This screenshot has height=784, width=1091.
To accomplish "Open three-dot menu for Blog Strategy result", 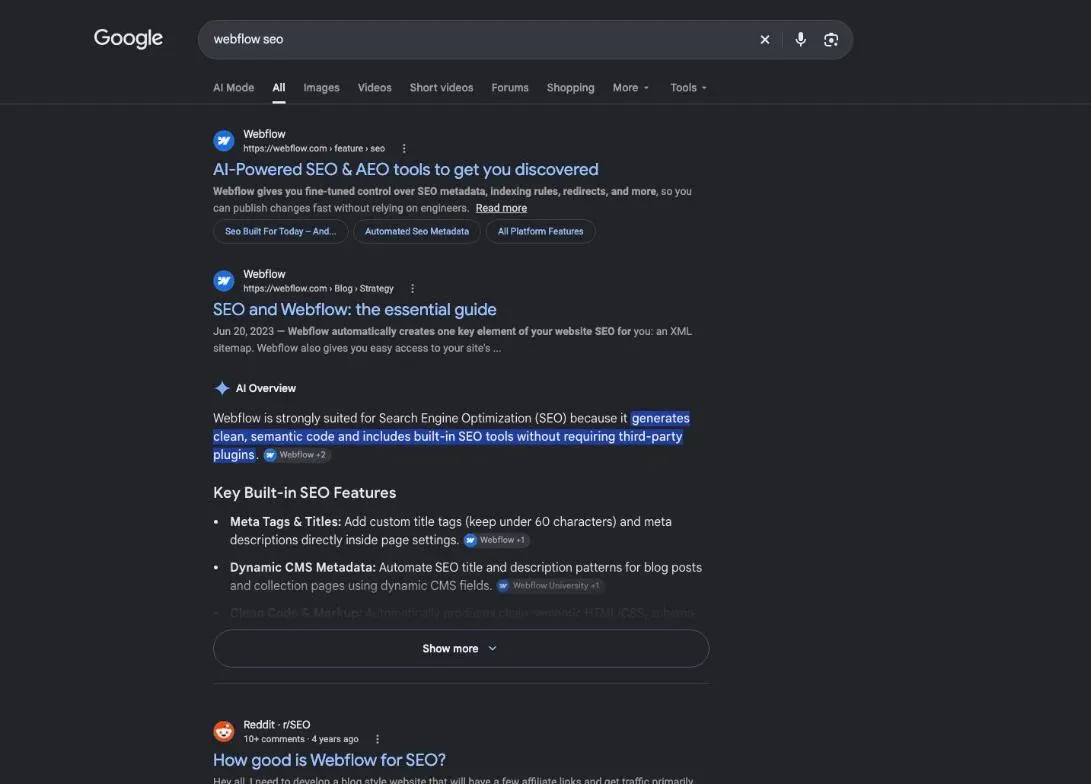I will click(x=412, y=288).
